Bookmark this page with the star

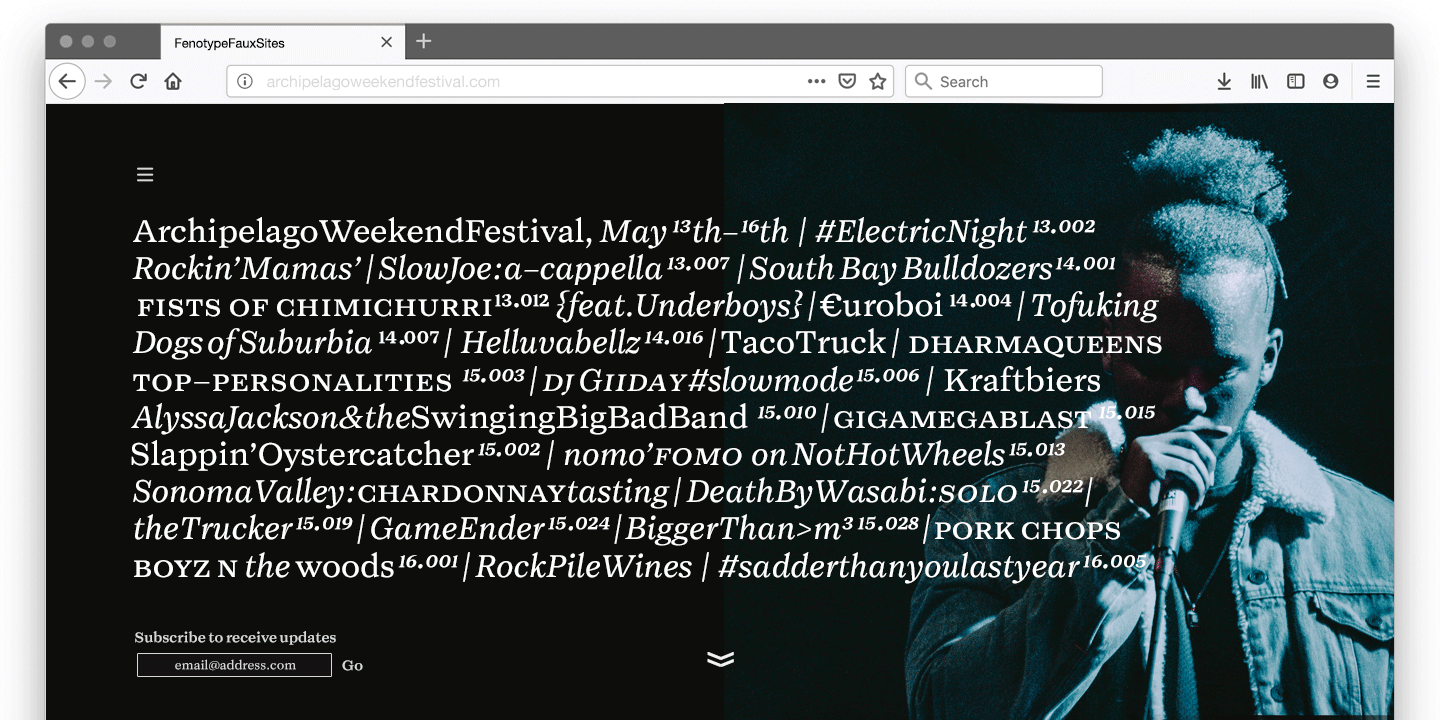click(878, 82)
